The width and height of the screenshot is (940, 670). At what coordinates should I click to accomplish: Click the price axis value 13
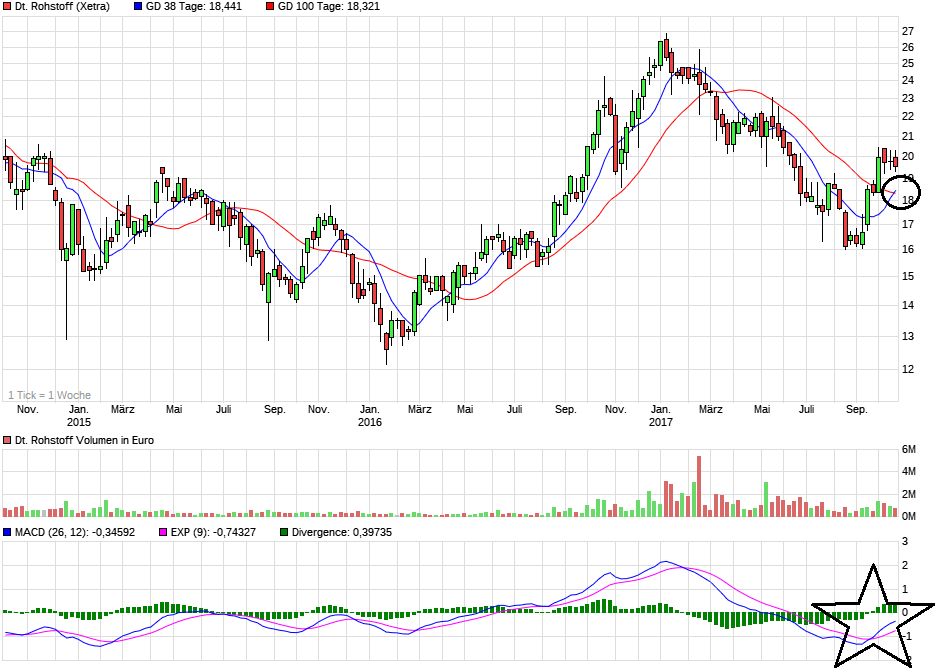908,336
